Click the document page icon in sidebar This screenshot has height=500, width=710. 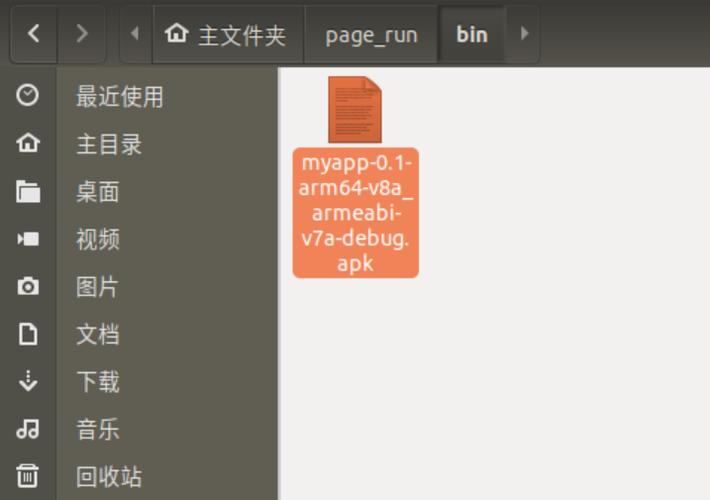click(x=28, y=334)
